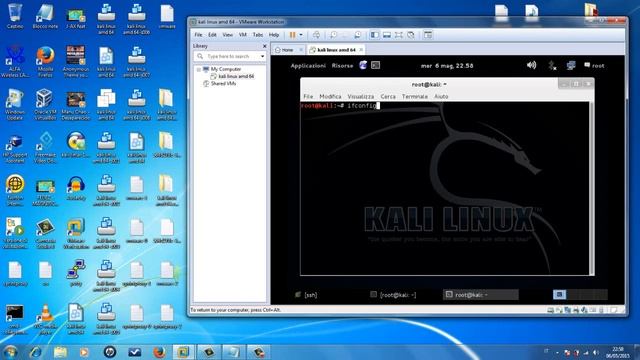Open the Kali Risorse menu
The height and width of the screenshot is (360, 640).
coord(342,66)
